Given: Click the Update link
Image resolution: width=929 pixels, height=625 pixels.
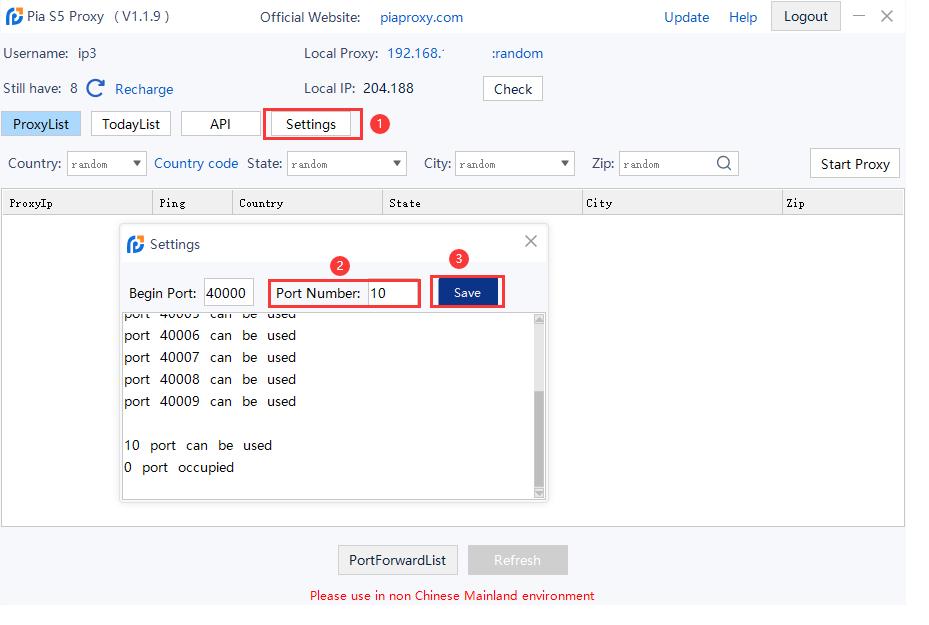Looking at the screenshot, I should 686,17.
